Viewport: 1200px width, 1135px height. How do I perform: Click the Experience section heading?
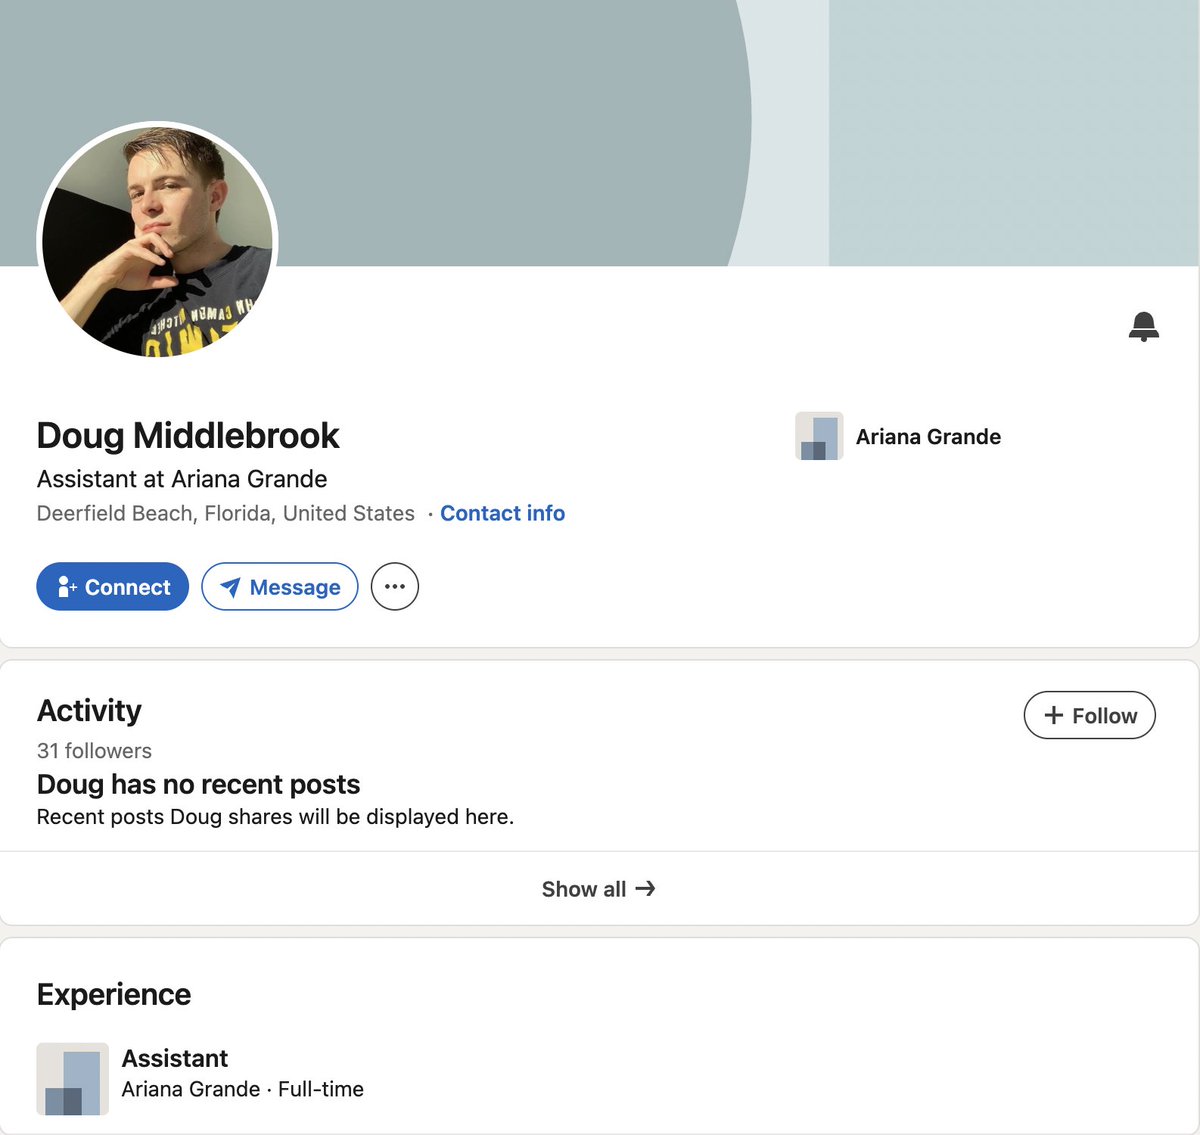click(x=114, y=995)
